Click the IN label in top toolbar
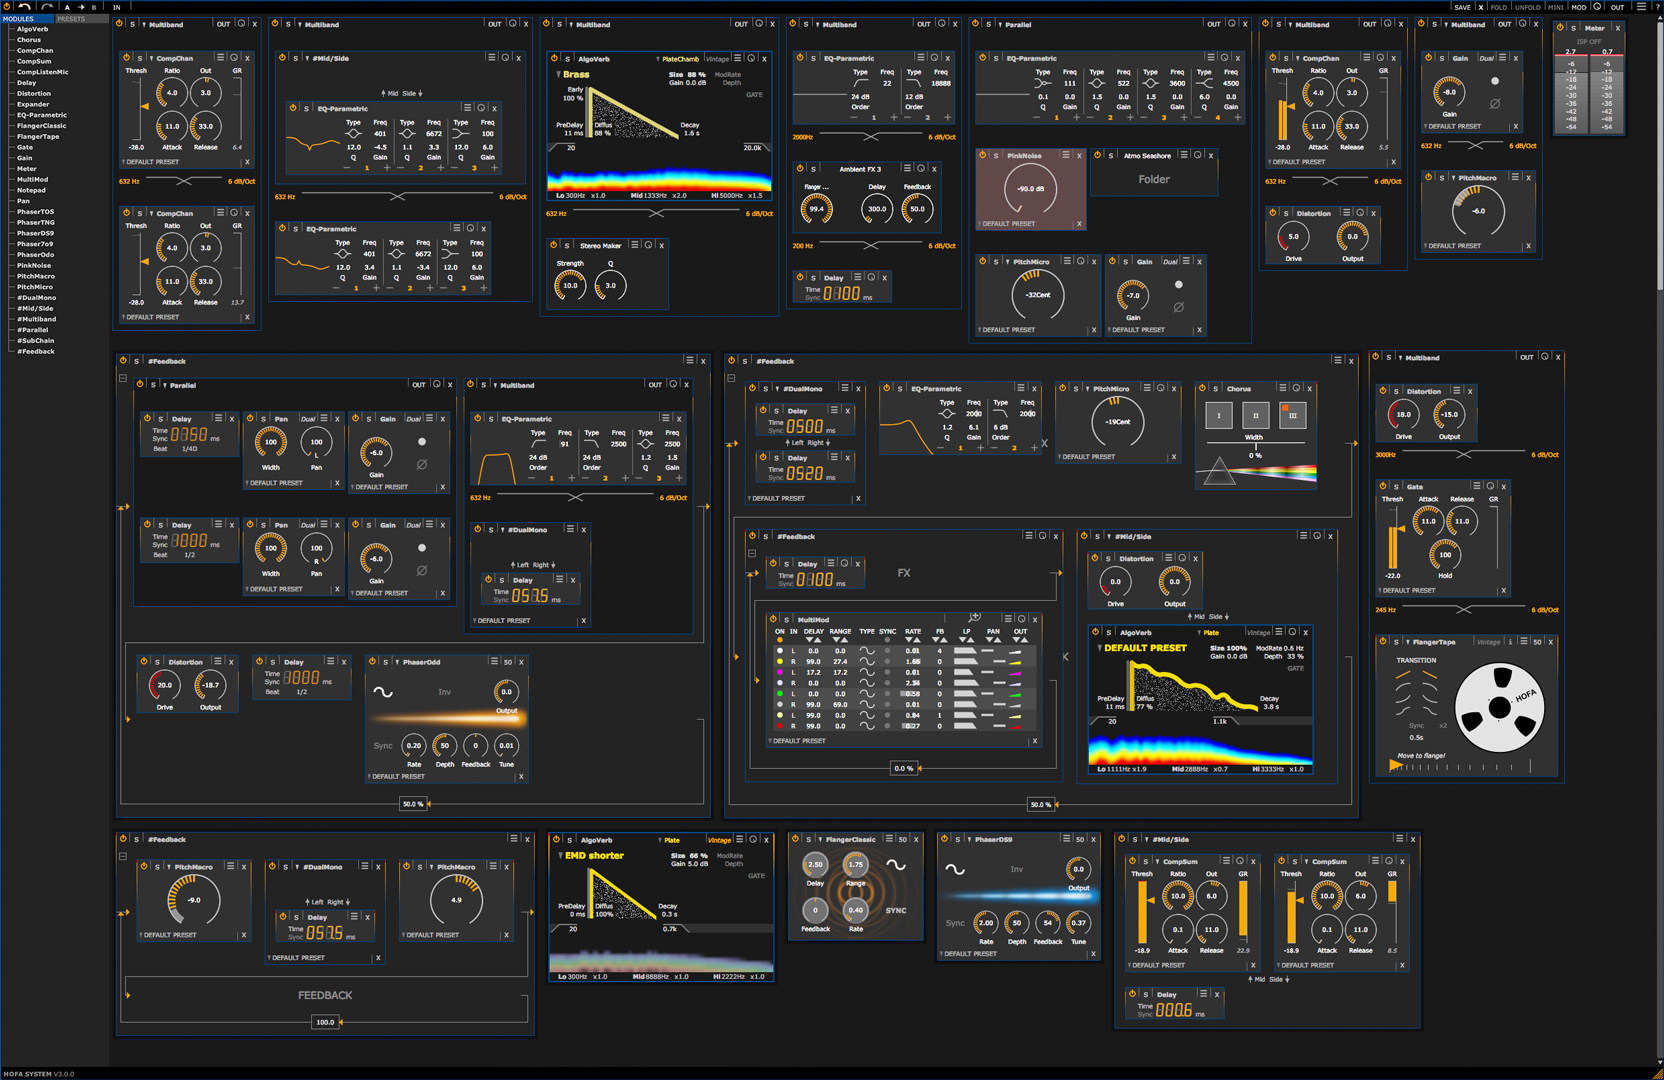The height and width of the screenshot is (1080, 1664). pos(116,7)
